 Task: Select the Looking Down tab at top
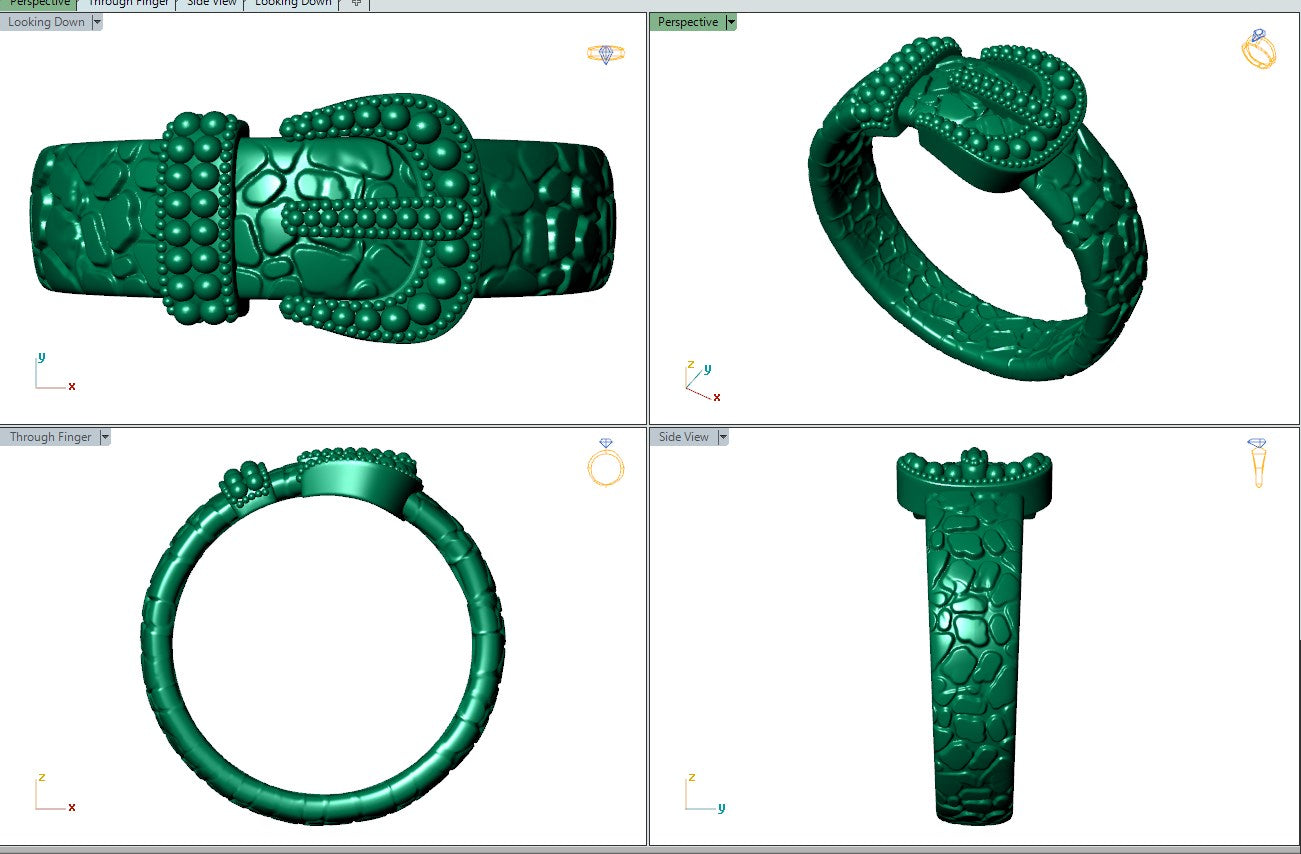293,3
